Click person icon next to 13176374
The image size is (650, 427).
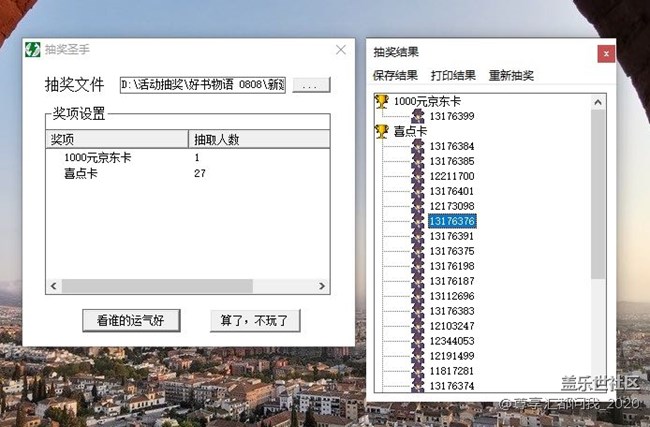pyautogui.click(x=418, y=386)
